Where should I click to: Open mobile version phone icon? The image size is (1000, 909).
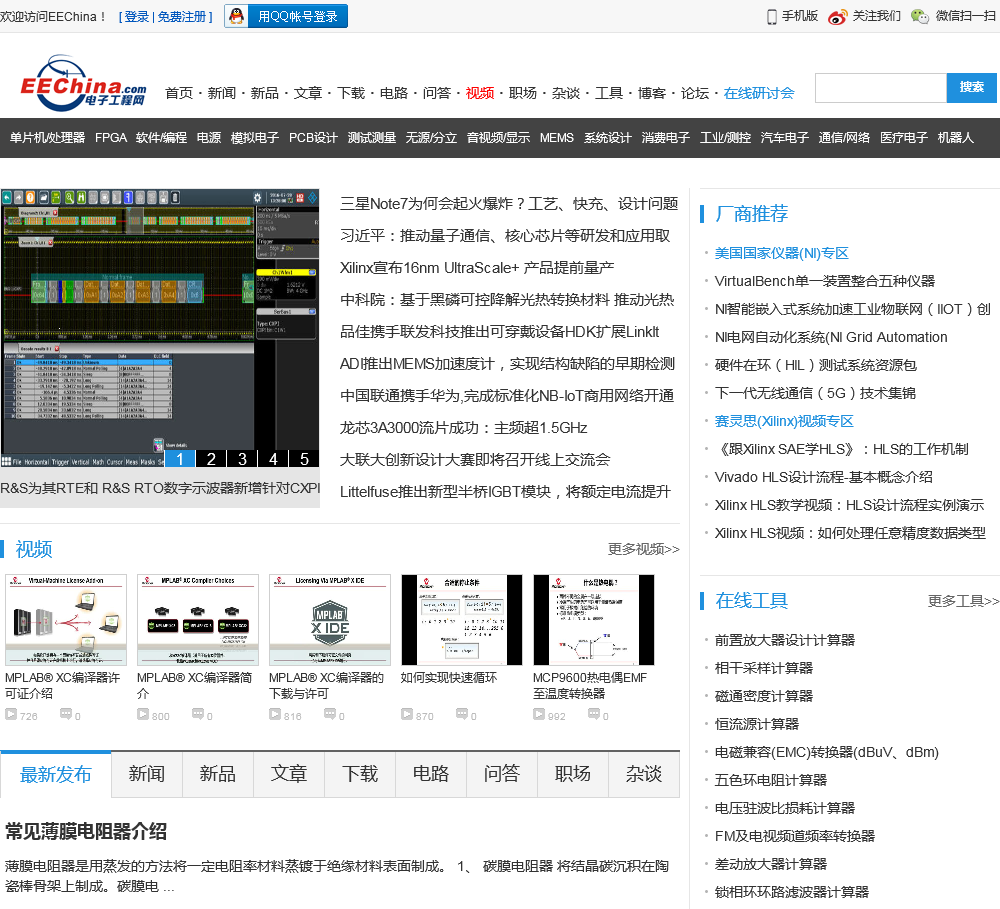tap(772, 17)
